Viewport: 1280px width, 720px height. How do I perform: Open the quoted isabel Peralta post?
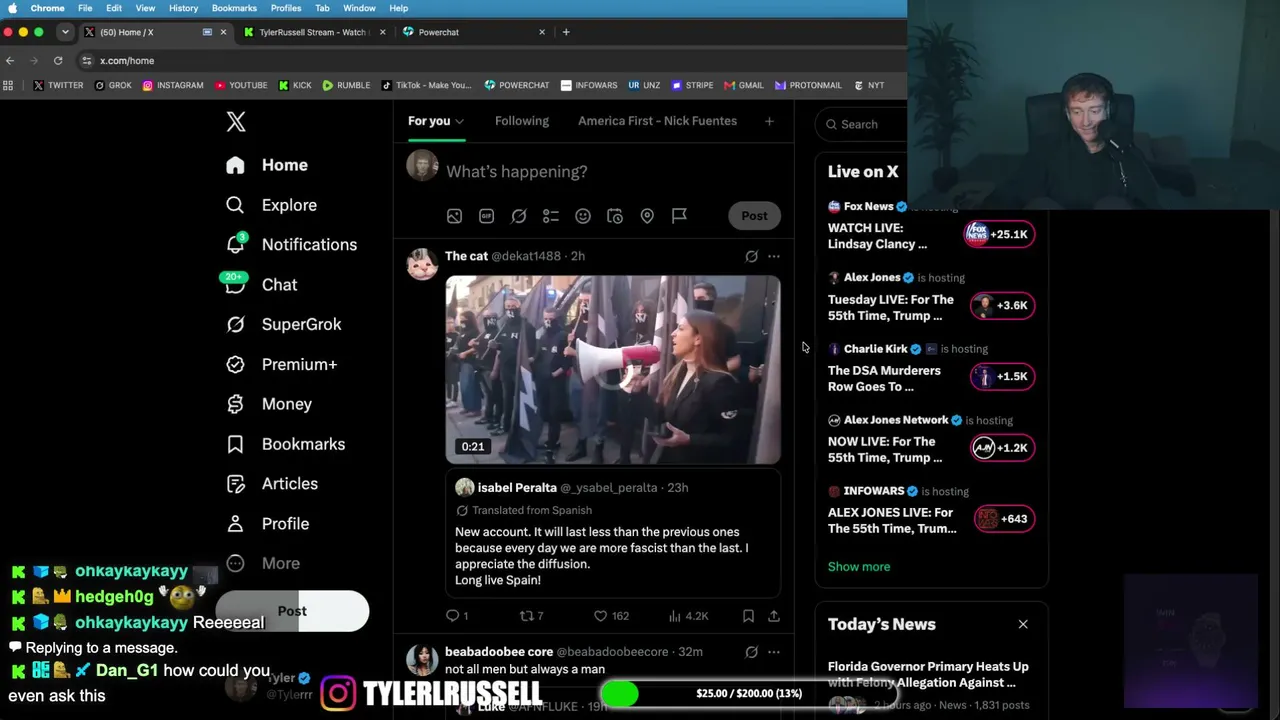click(x=613, y=534)
